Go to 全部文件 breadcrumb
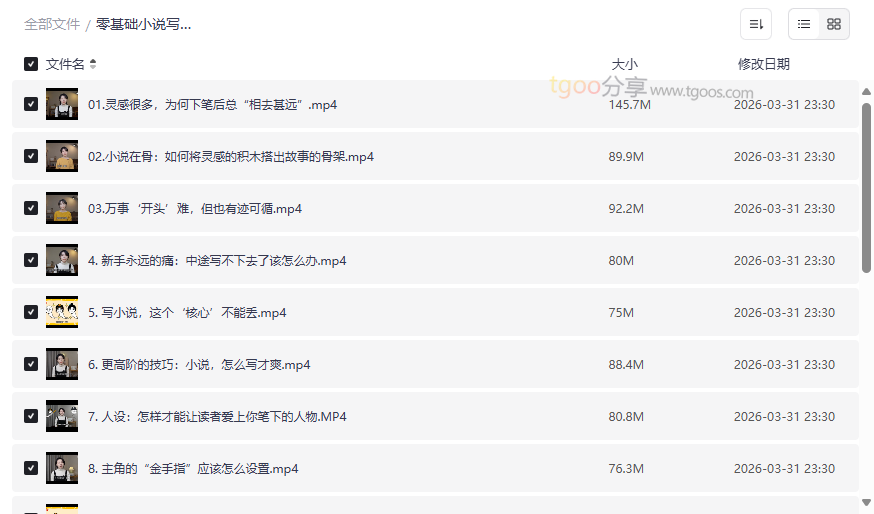This screenshot has height=514, width=874. click(52, 24)
